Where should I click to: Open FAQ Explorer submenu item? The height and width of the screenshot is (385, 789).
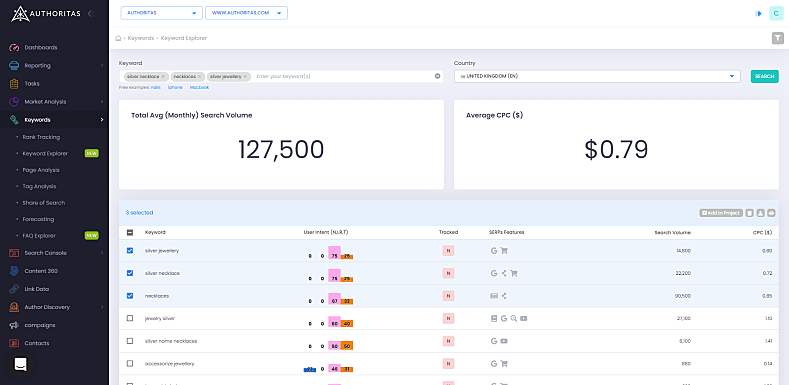tap(39, 236)
